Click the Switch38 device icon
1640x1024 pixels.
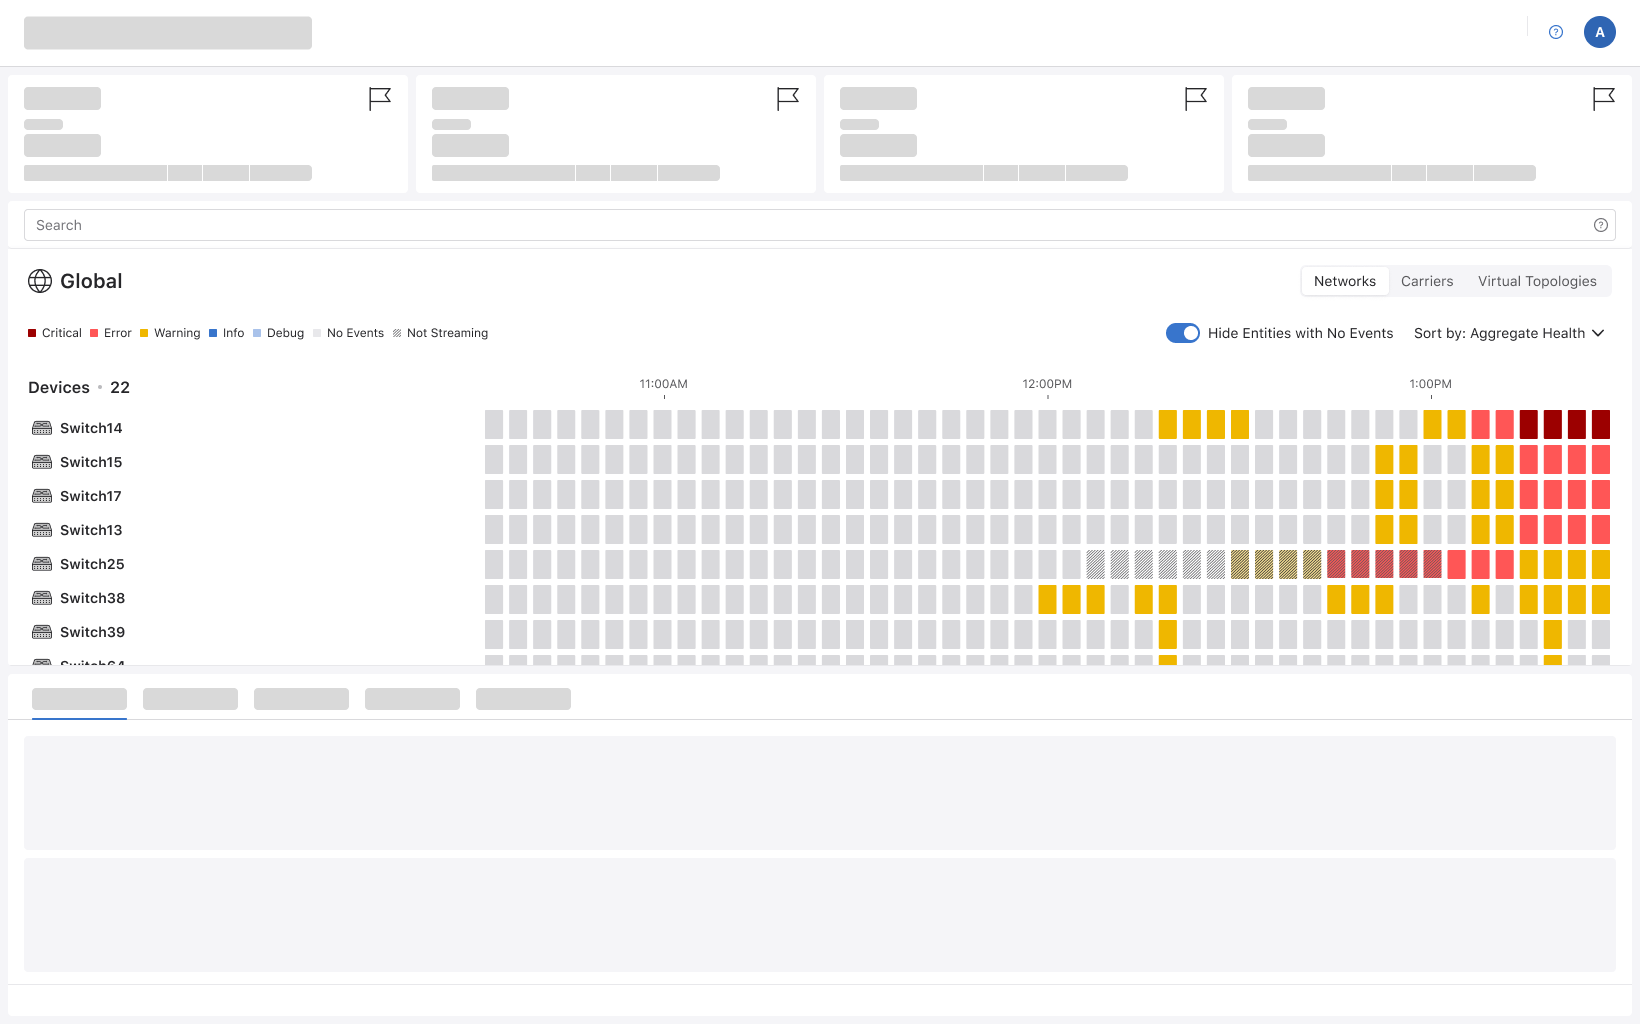pyautogui.click(x=42, y=598)
